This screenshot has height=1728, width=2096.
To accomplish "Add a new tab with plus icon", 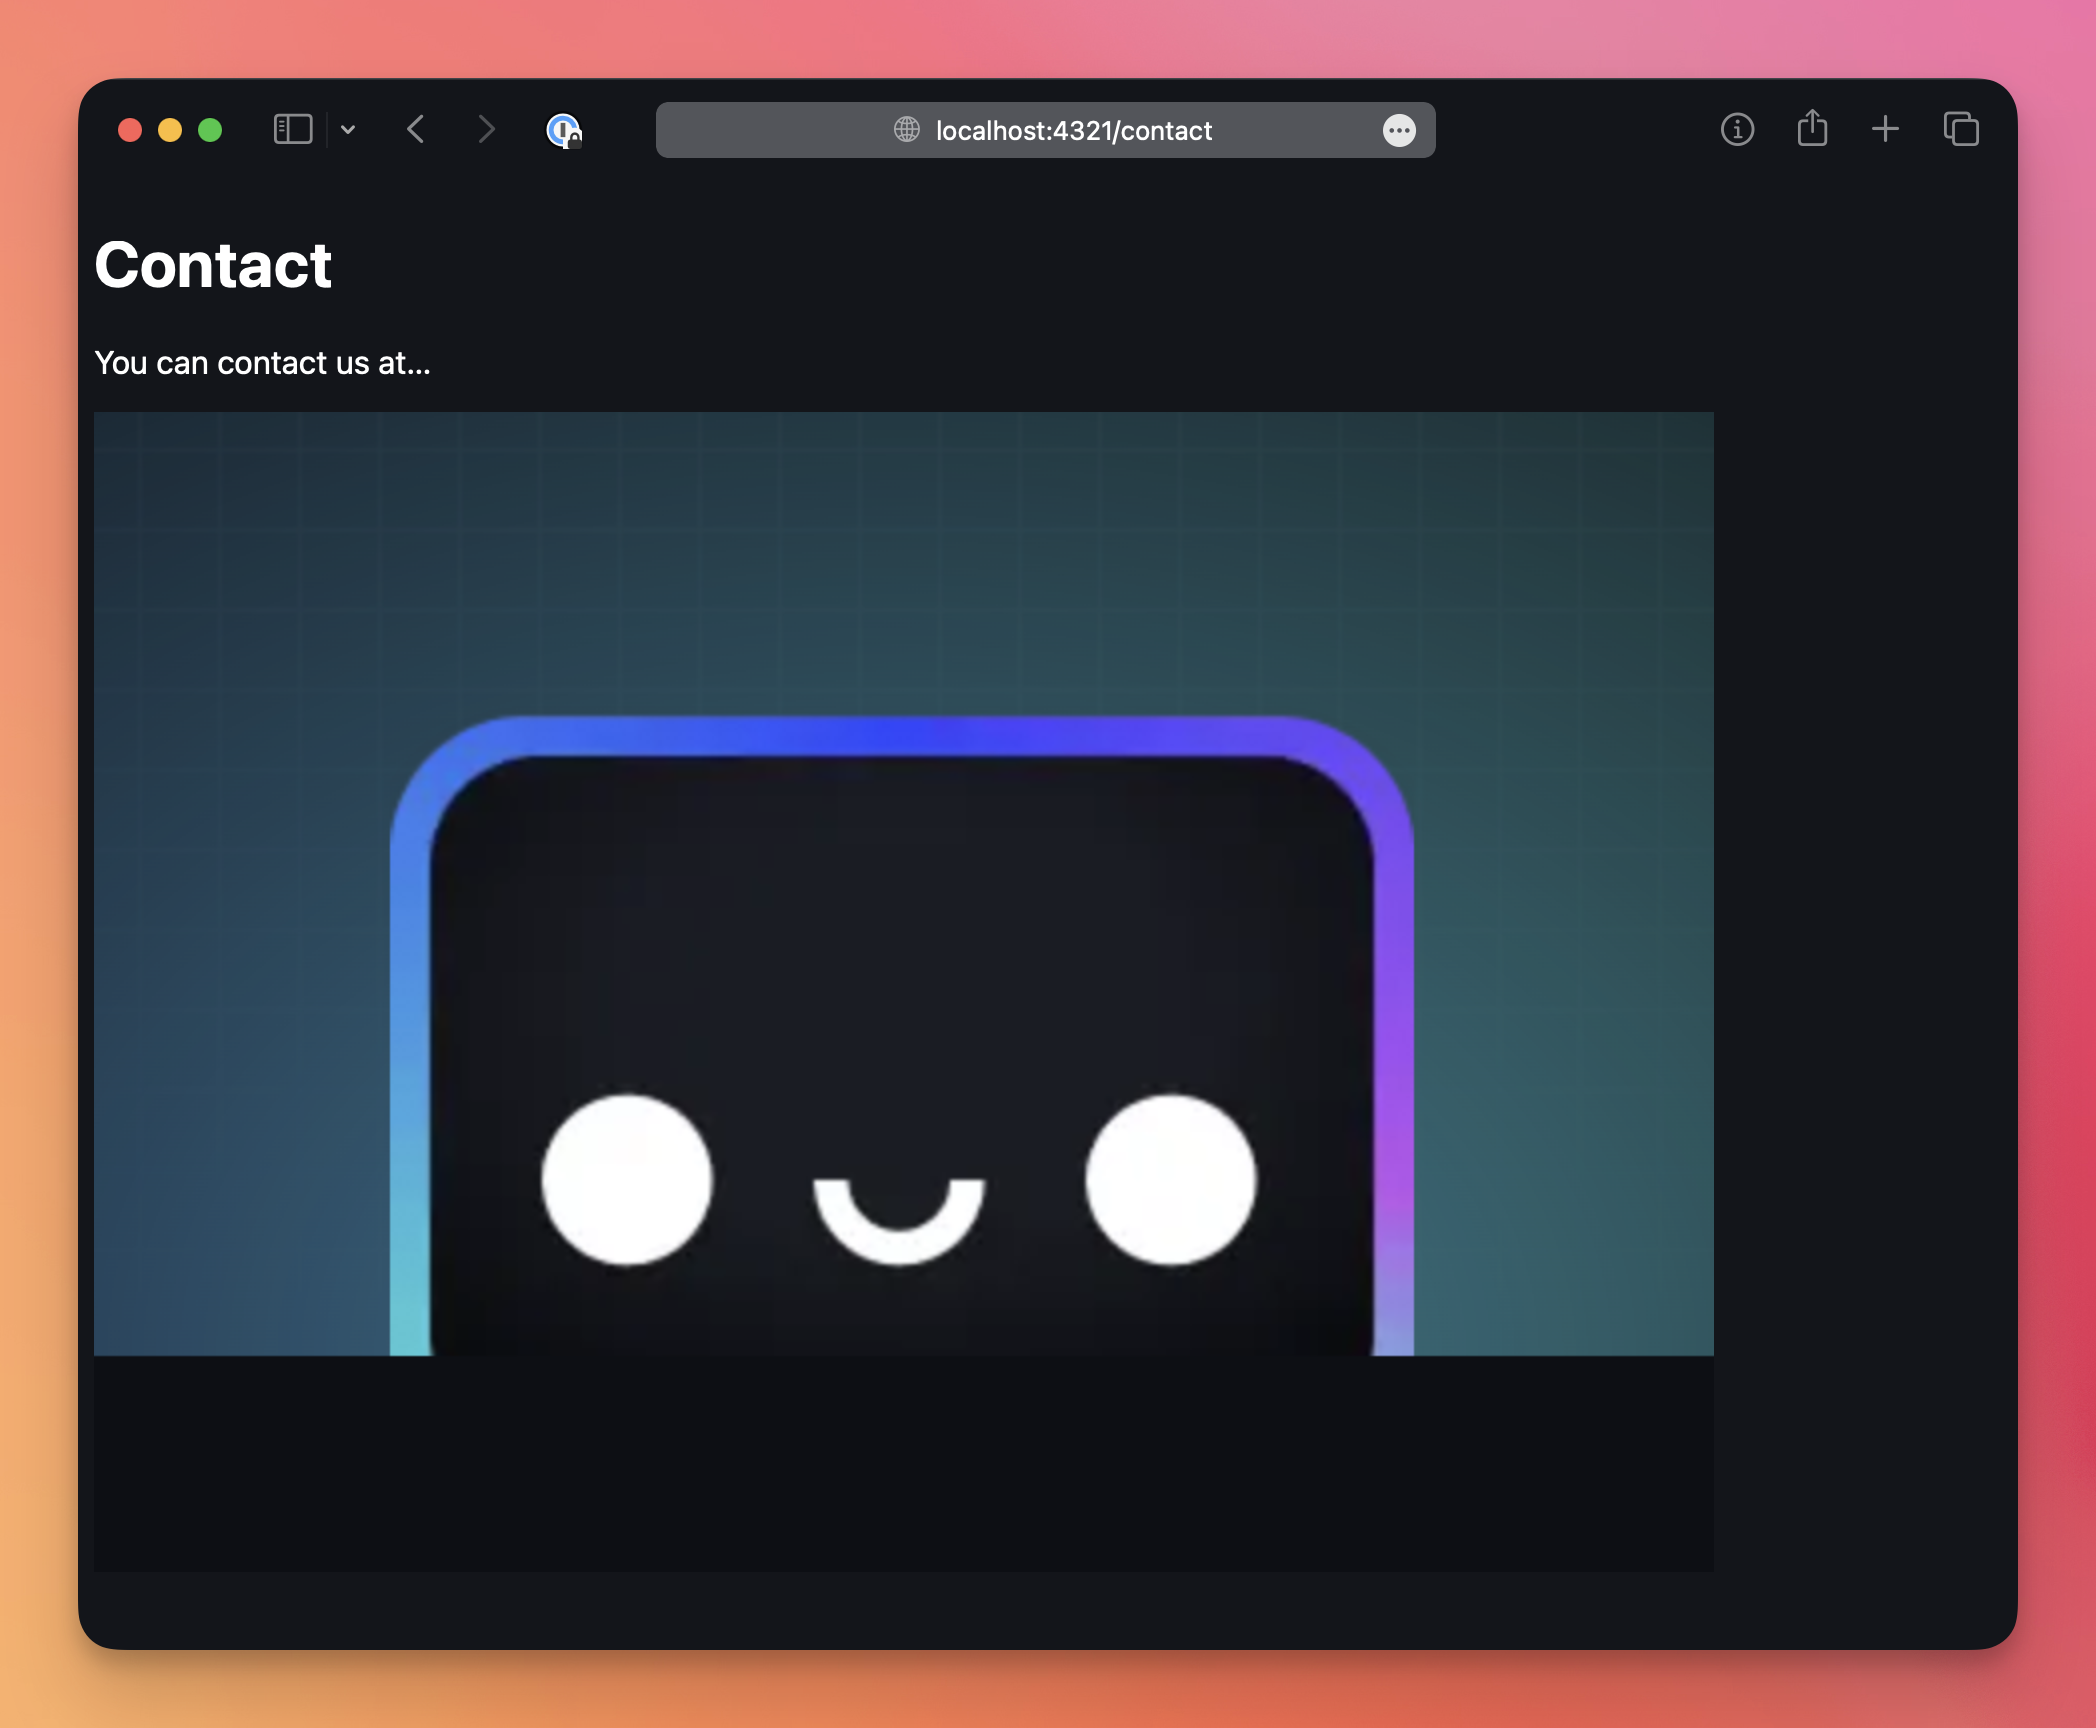I will pos(1885,129).
